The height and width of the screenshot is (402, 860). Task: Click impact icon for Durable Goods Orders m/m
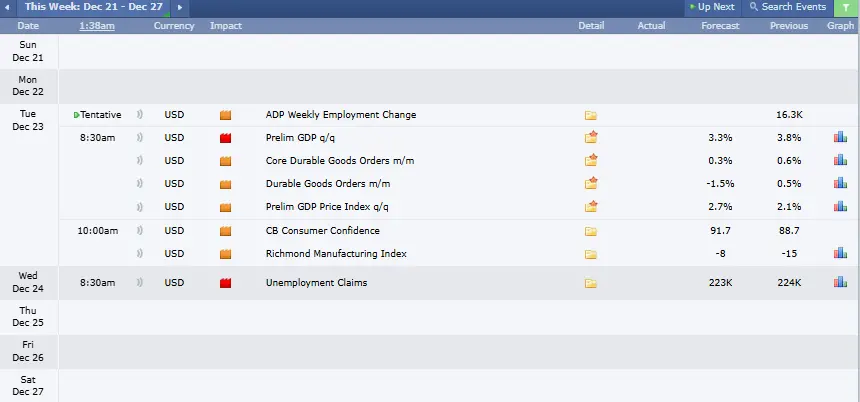pos(225,184)
